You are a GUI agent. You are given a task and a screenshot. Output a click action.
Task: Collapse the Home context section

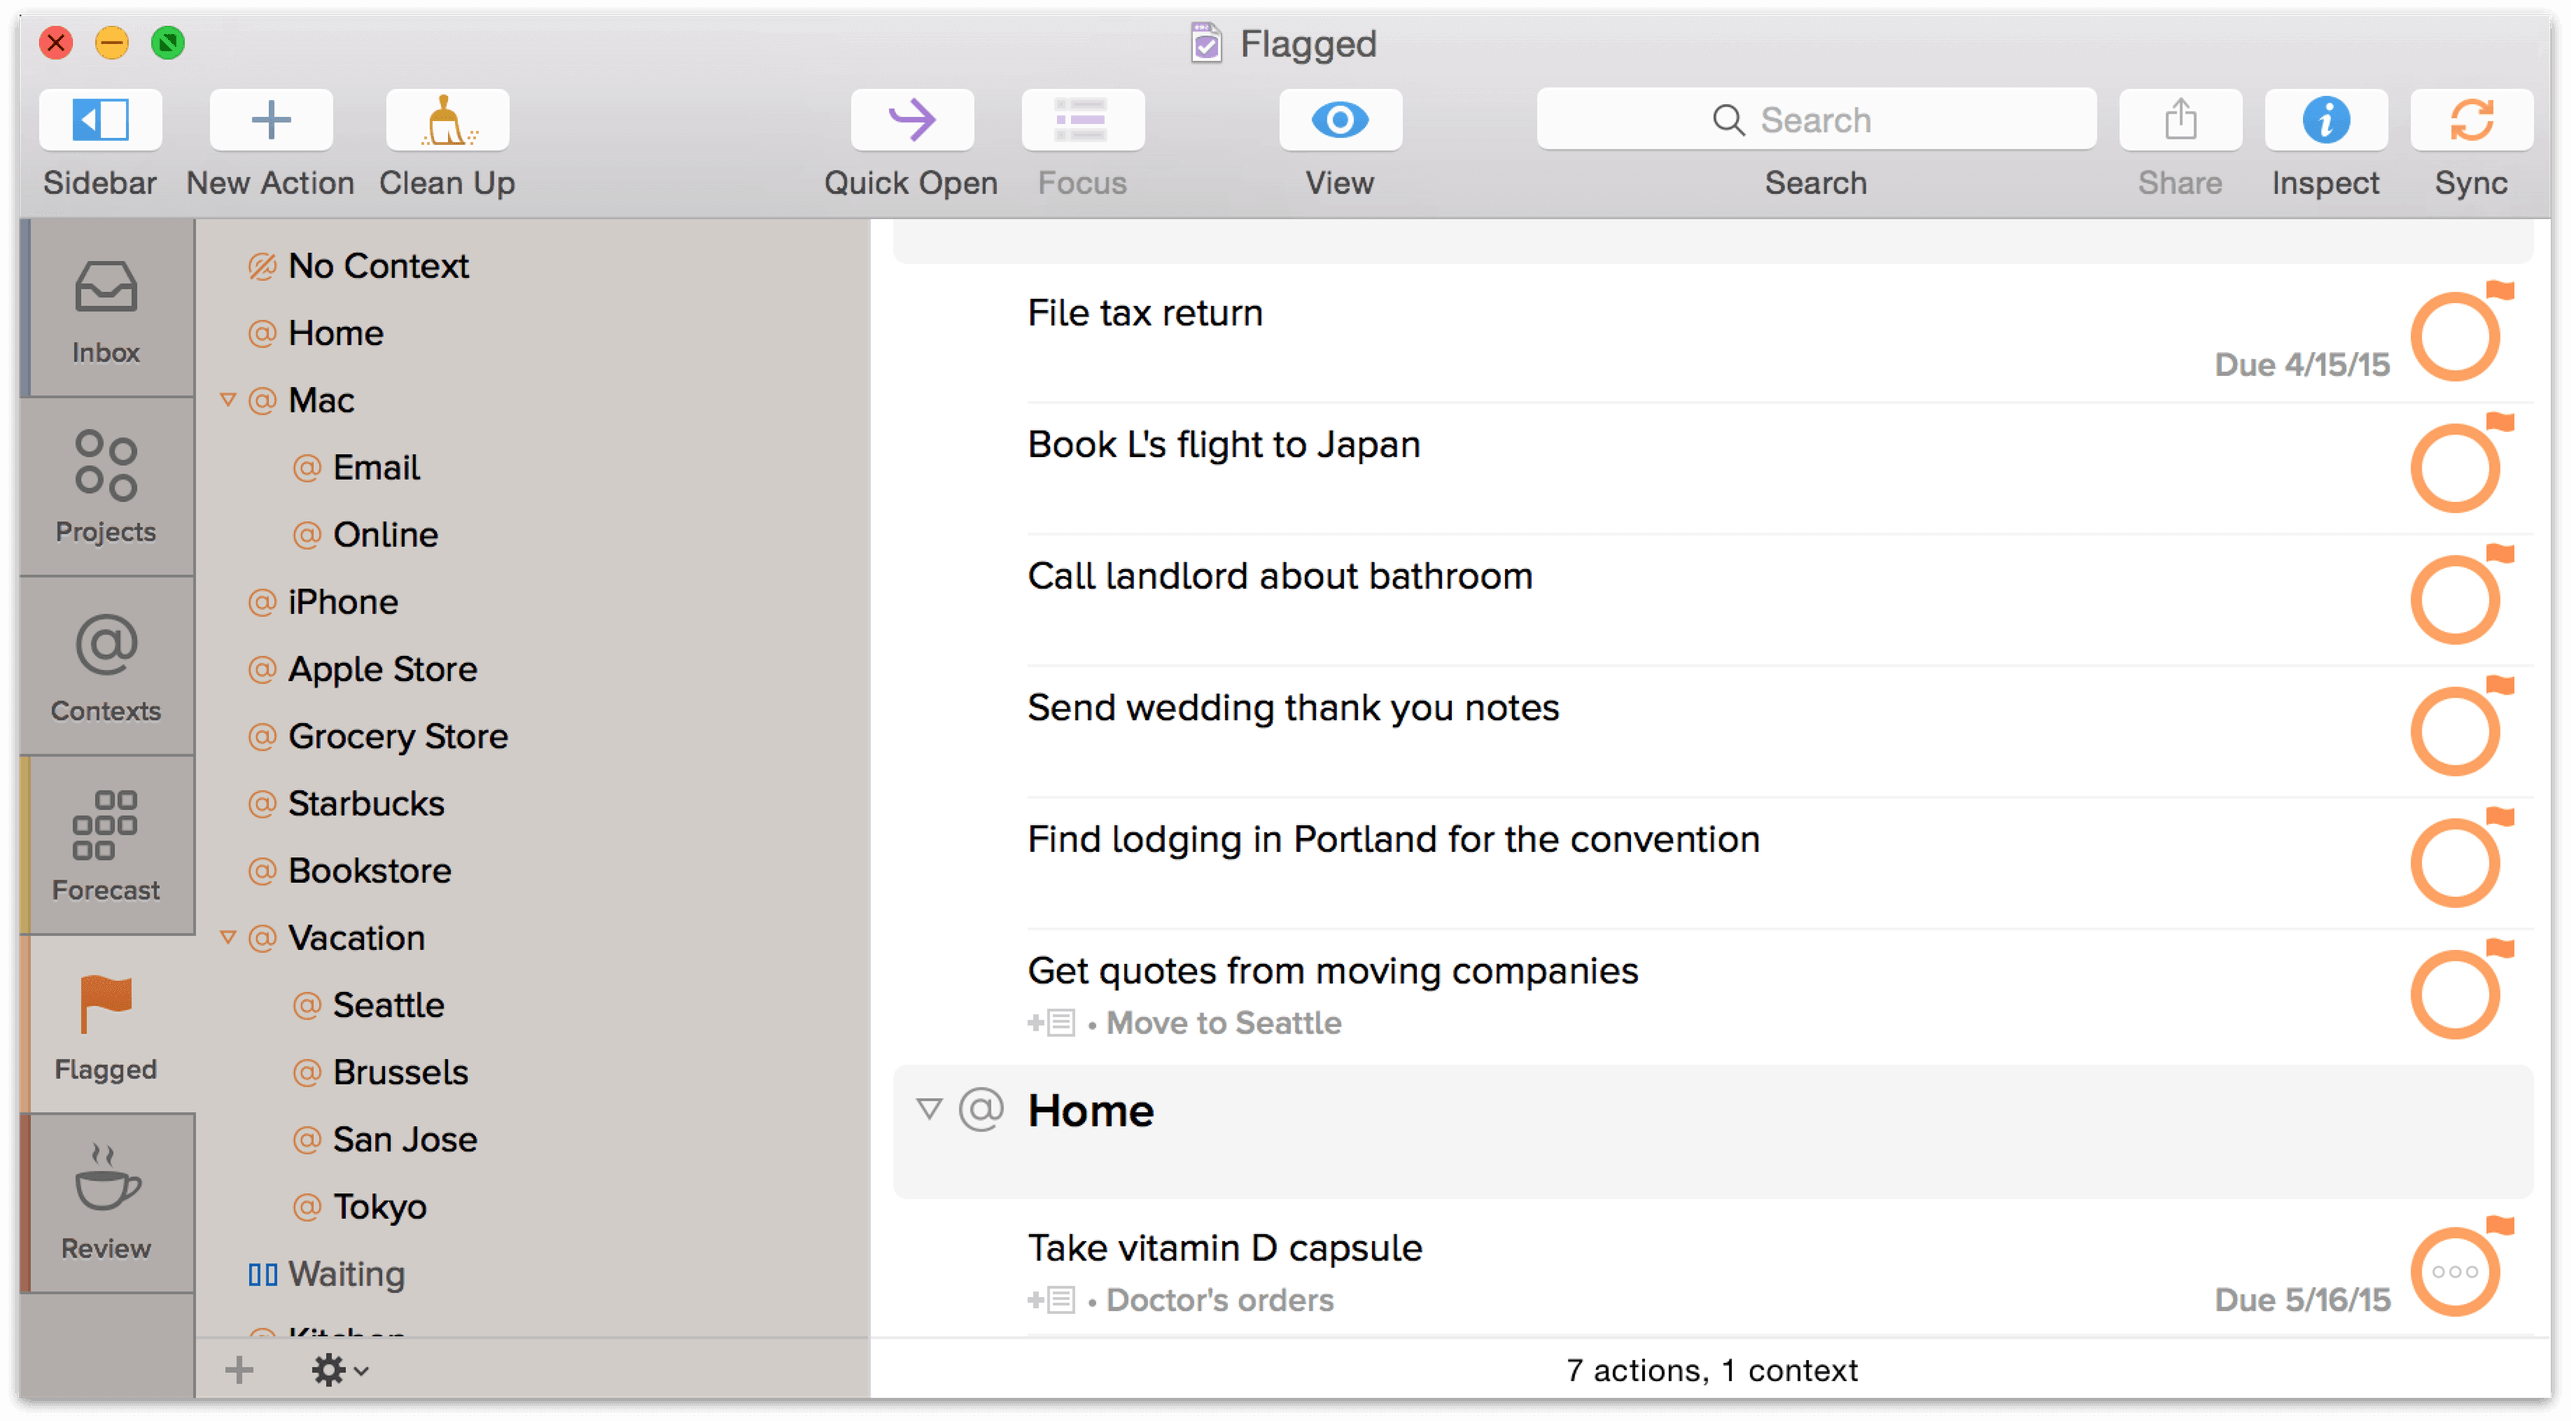point(932,1111)
